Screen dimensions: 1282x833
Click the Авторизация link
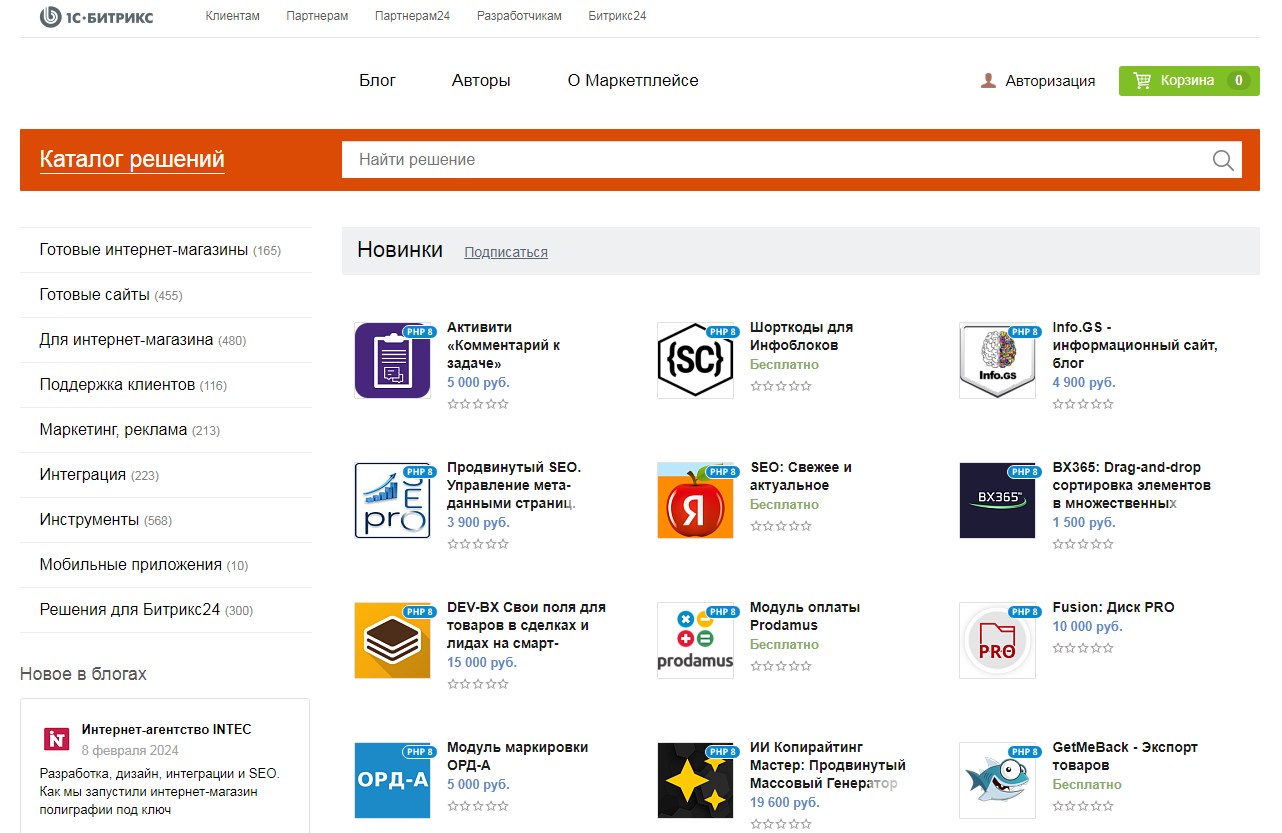(1050, 81)
